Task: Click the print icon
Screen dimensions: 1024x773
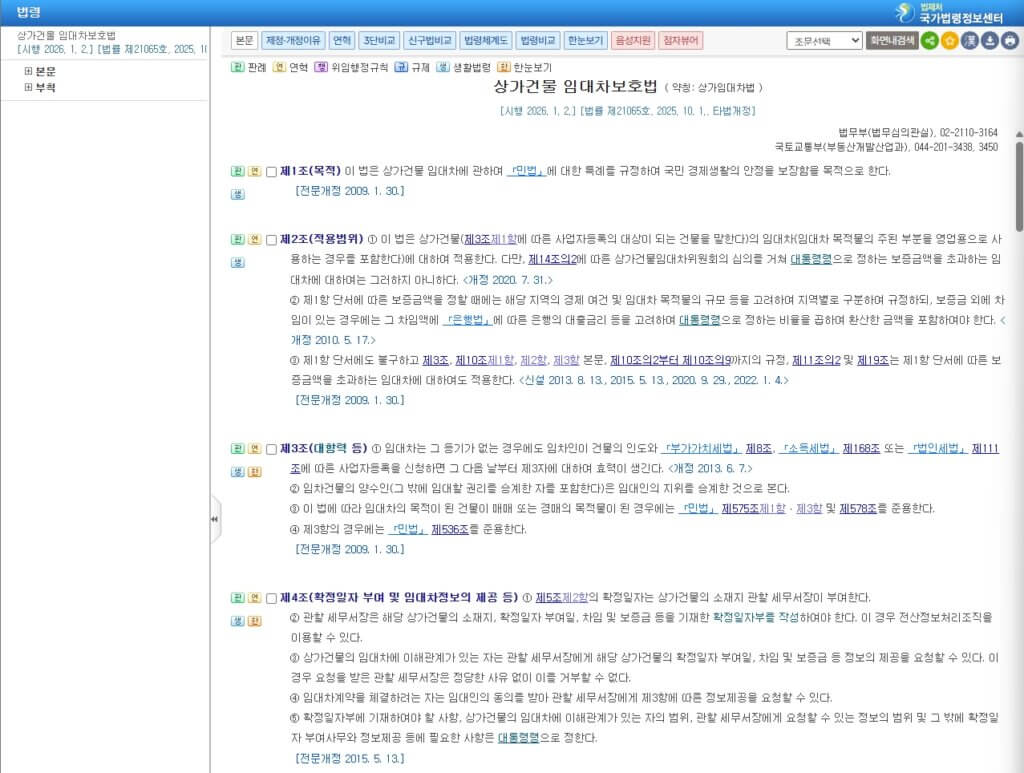Action: coord(1010,41)
